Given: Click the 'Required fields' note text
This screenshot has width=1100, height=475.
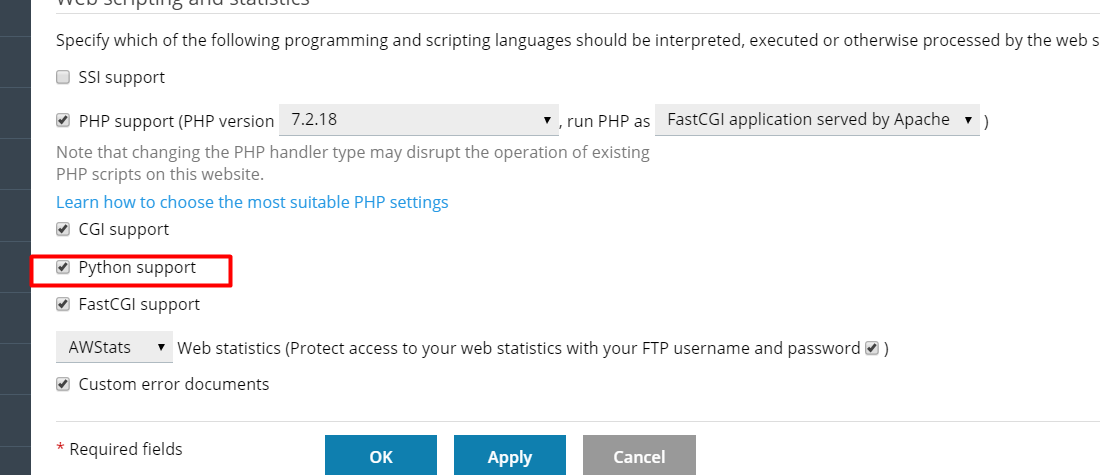Looking at the screenshot, I should click(126, 449).
